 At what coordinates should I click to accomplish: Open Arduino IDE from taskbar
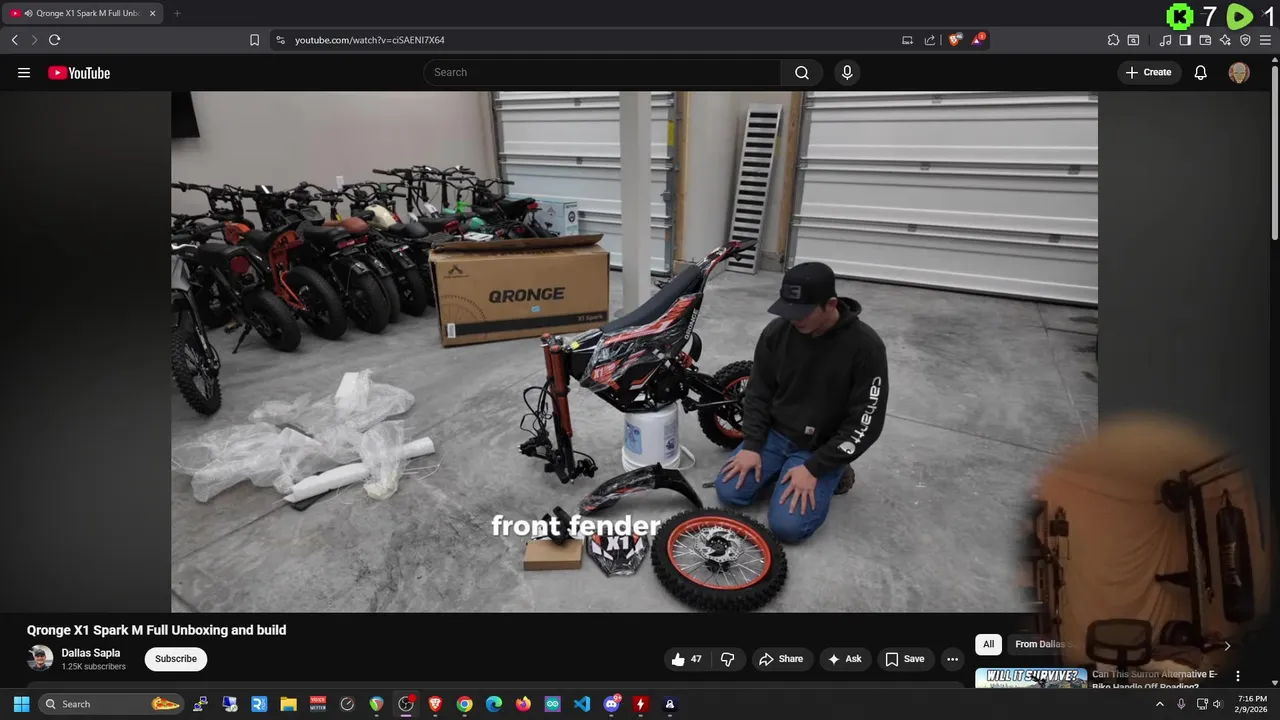point(553,704)
